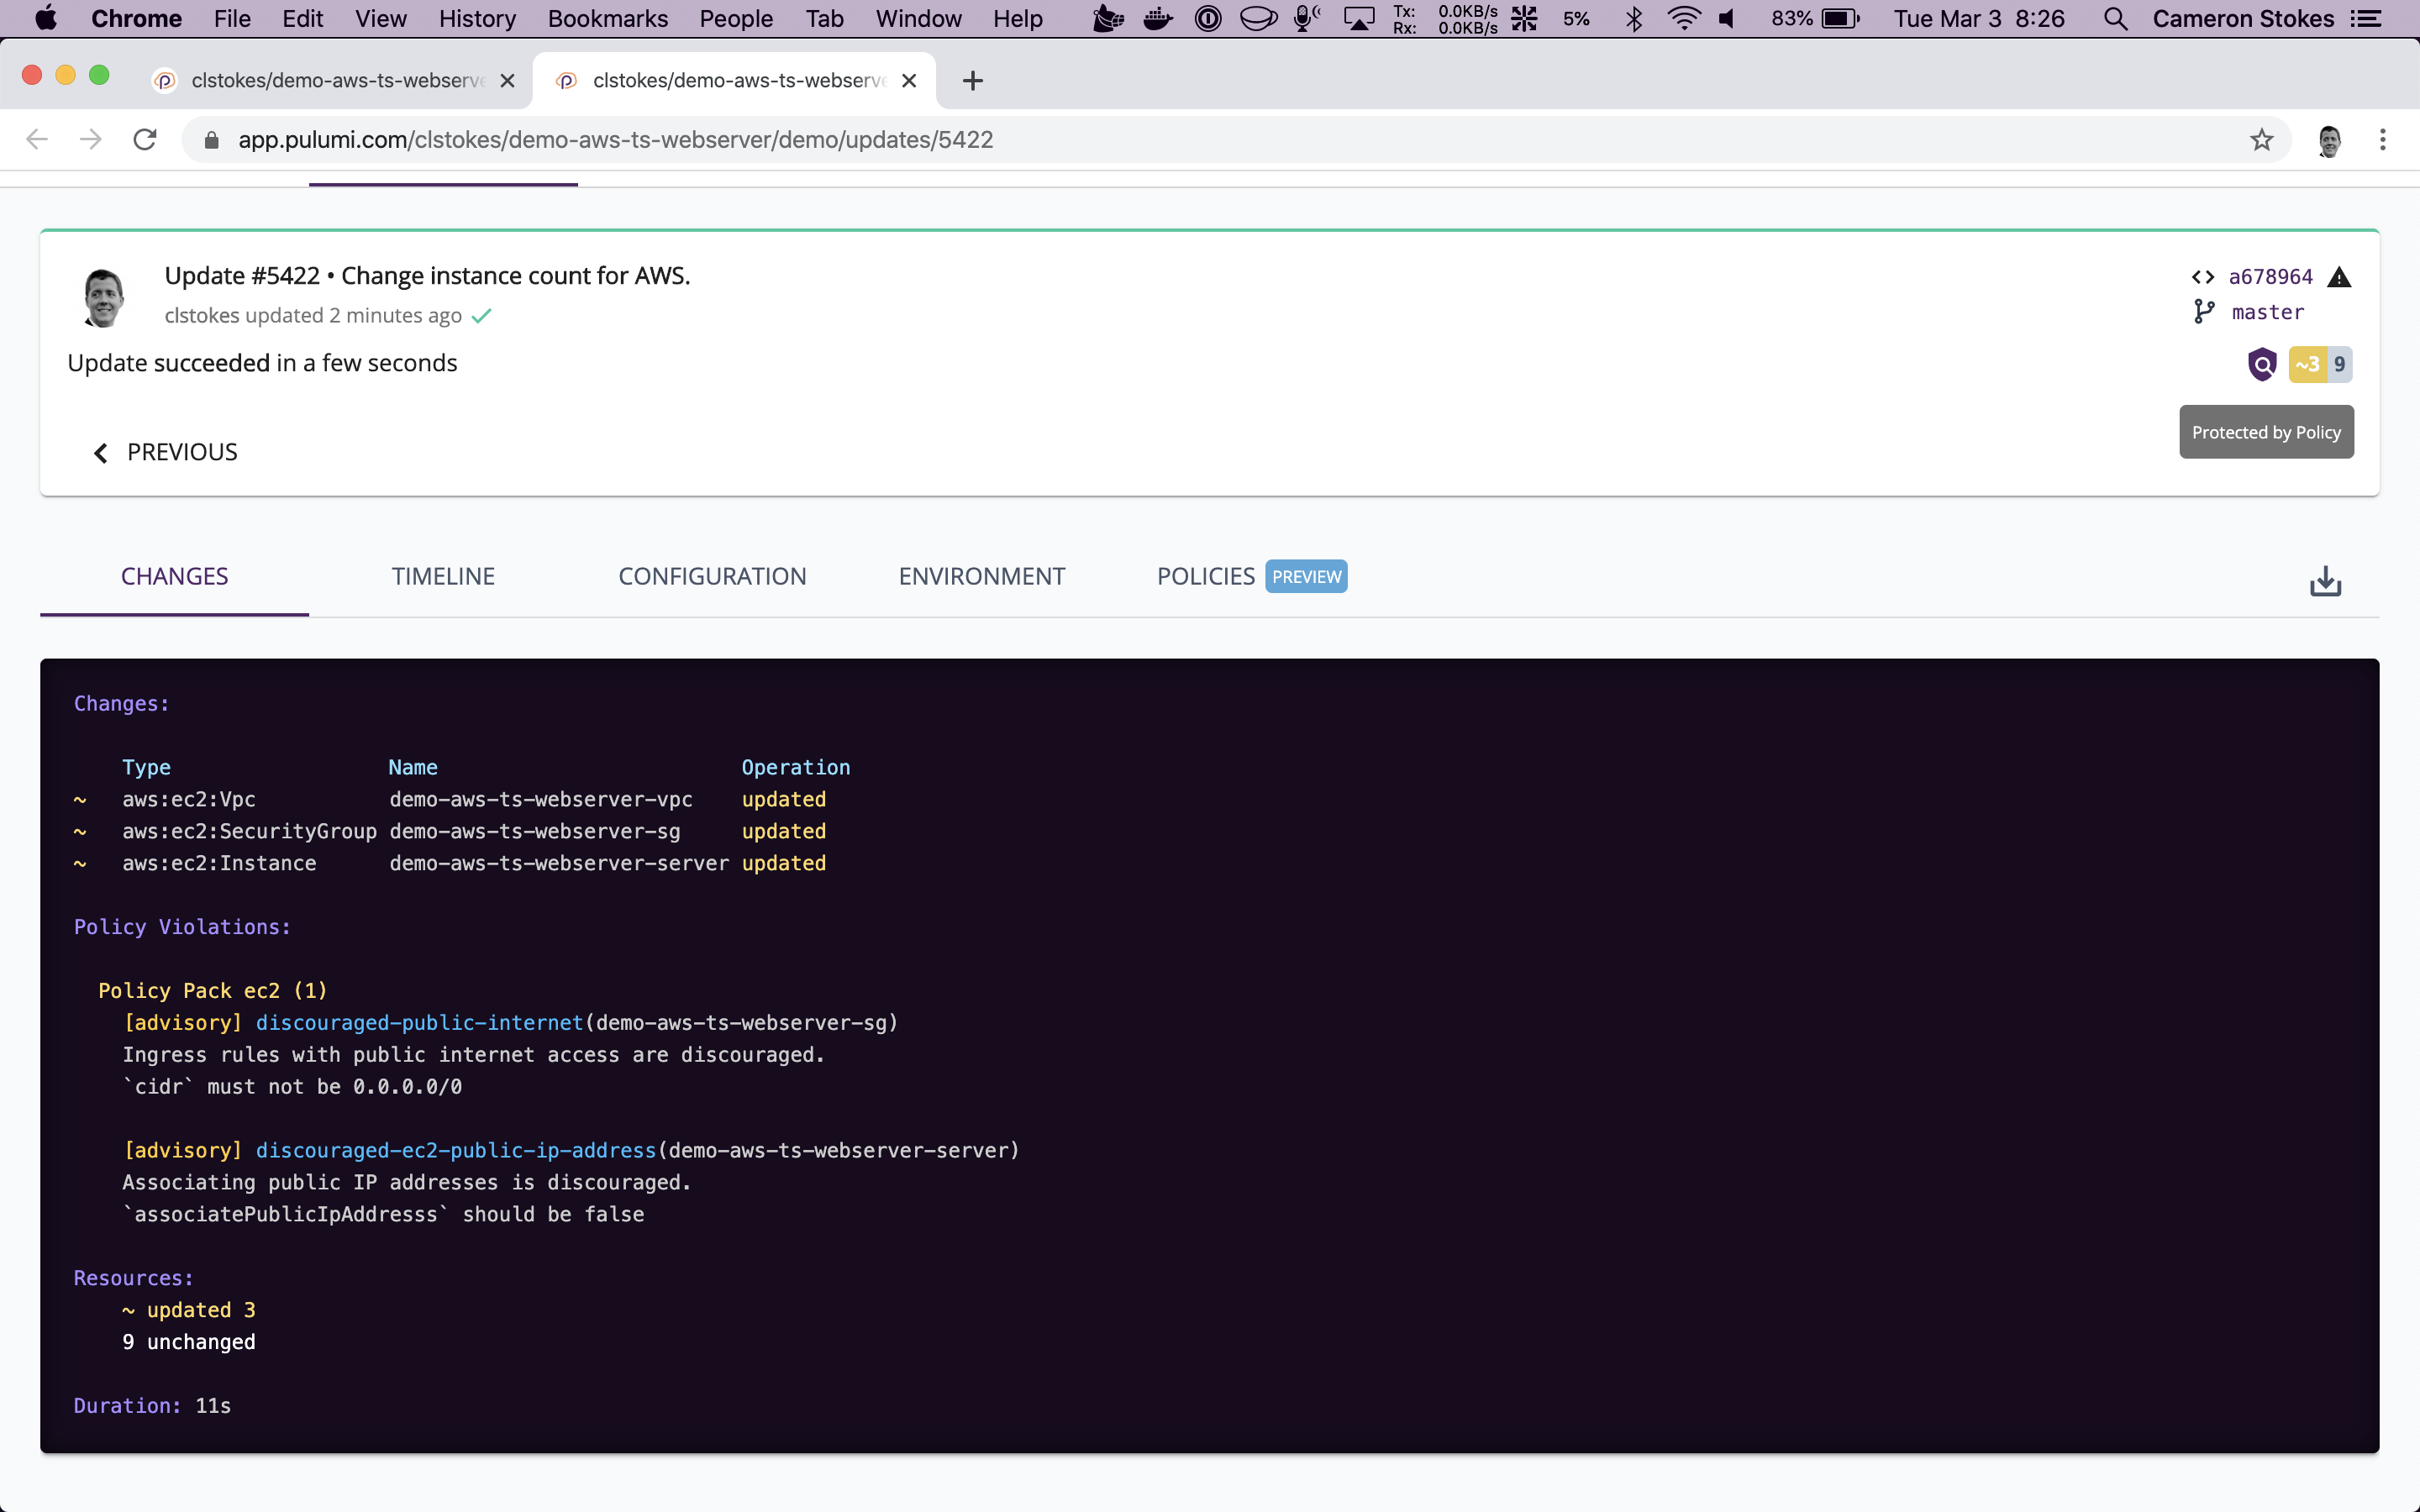Click the bookmark star in the address bar
Image resolution: width=2420 pixels, height=1512 pixels.
2260,139
